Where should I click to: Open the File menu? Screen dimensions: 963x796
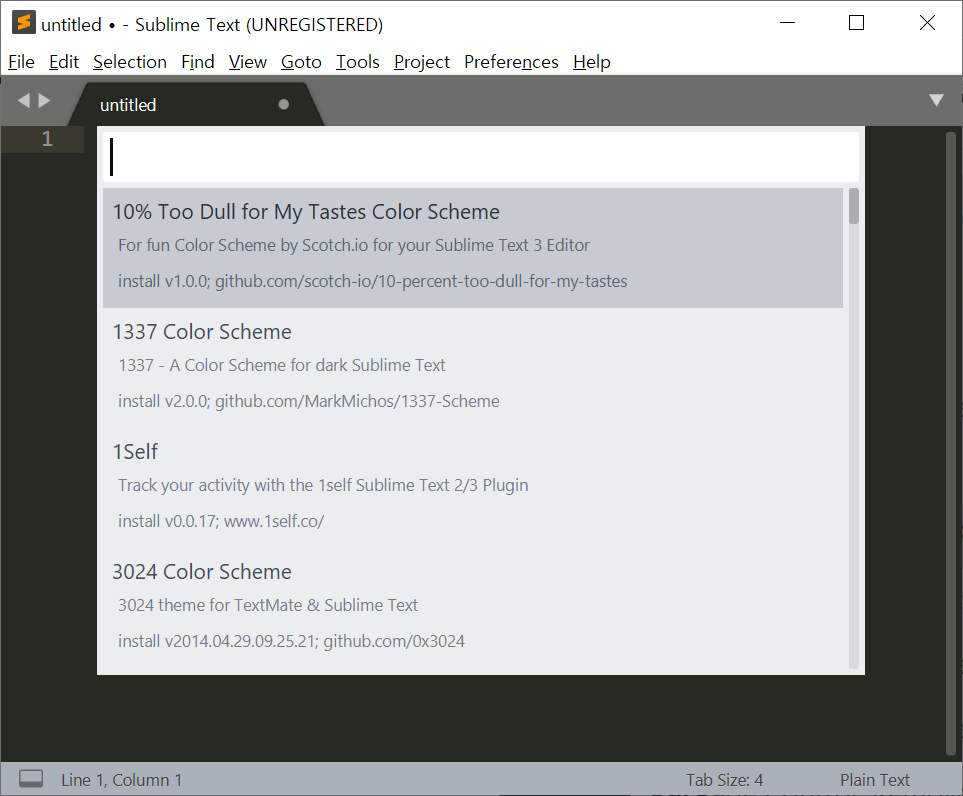tap(21, 62)
